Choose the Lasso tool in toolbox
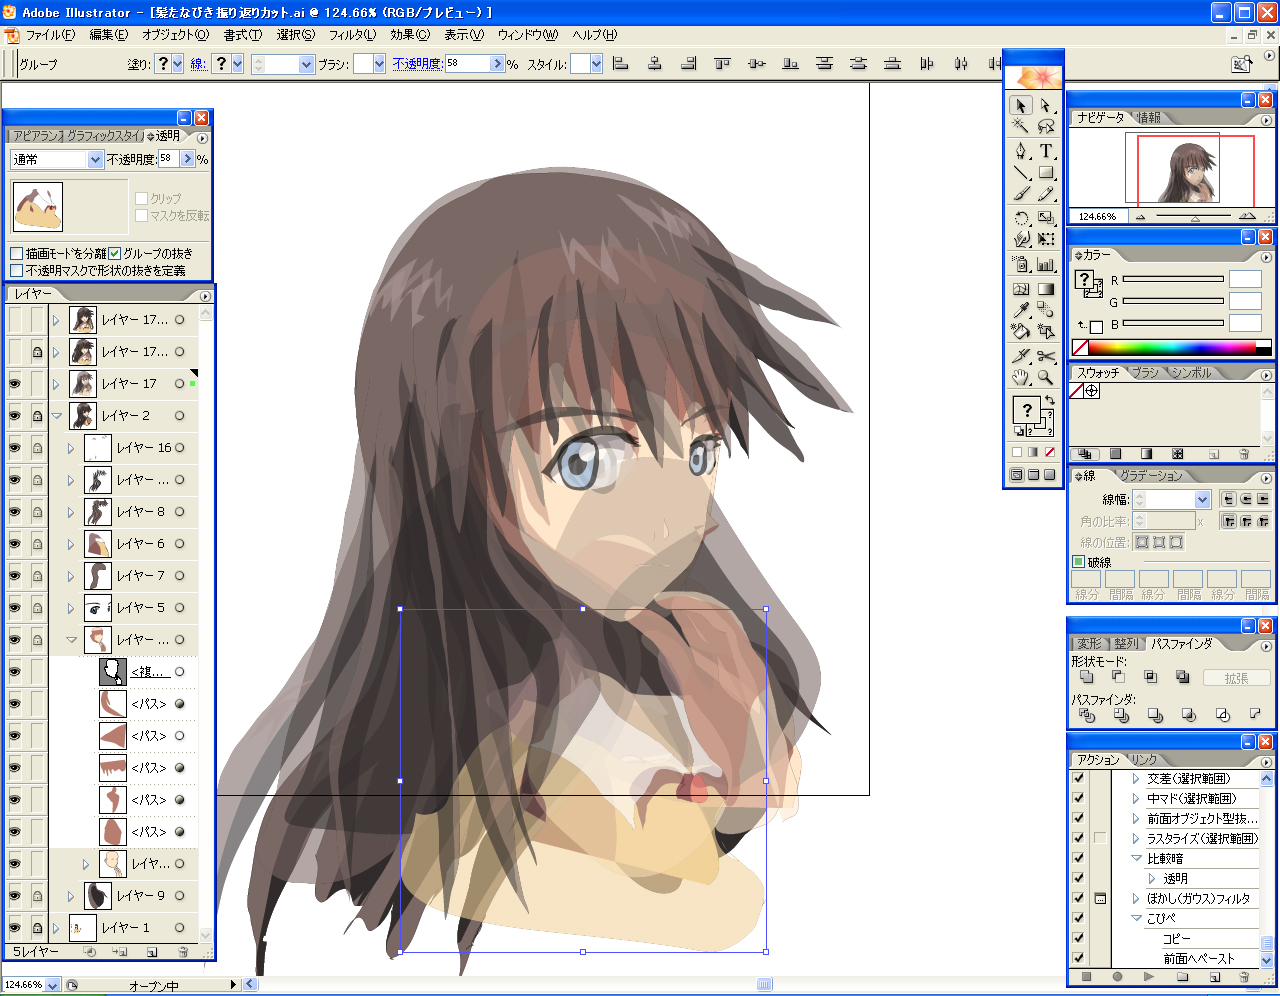The height and width of the screenshot is (996, 1280). tap(1046, 126)
